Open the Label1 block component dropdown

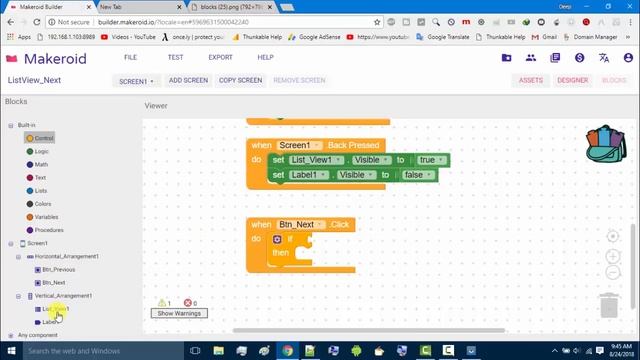(x=309, y=175)
